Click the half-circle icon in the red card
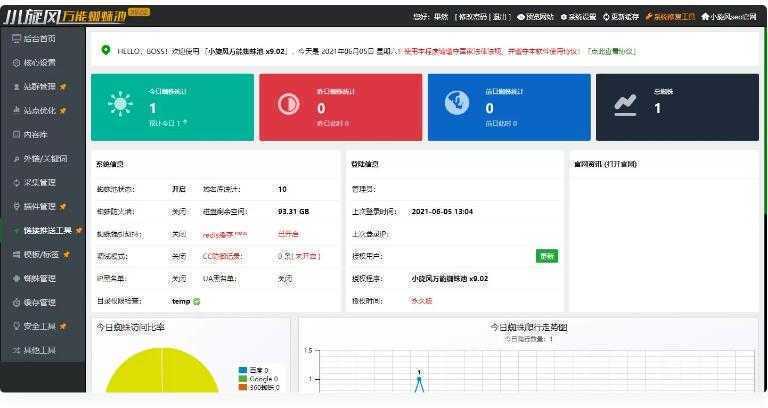768x408 pixels. click(x=289, y=104)
